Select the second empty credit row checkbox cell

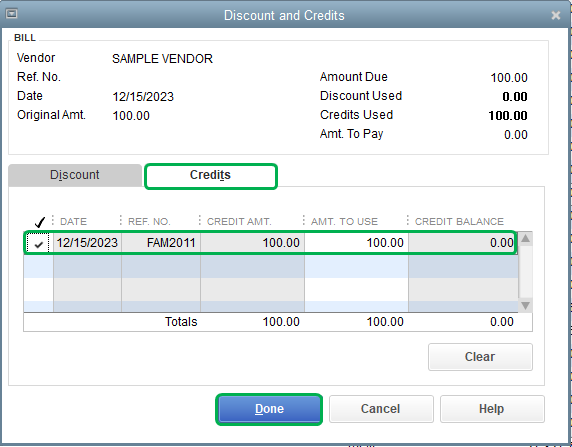click(x=39, y=289)
